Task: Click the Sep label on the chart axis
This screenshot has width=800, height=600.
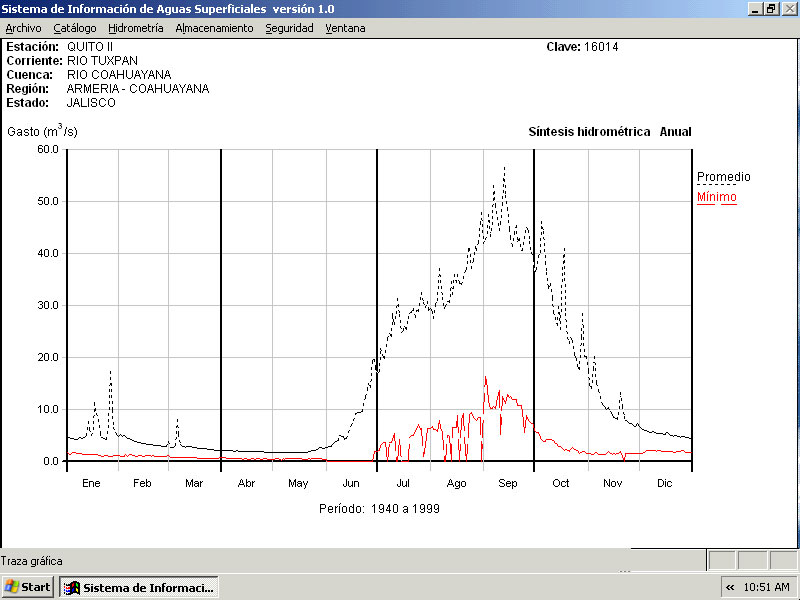Action: tap(508, 483)
